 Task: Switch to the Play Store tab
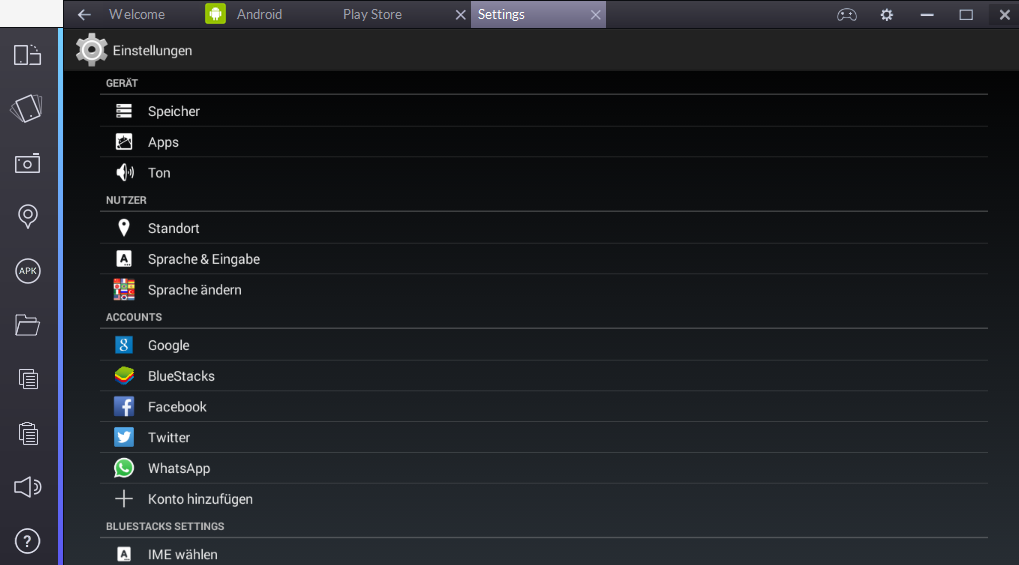click(x=372, y=14)
